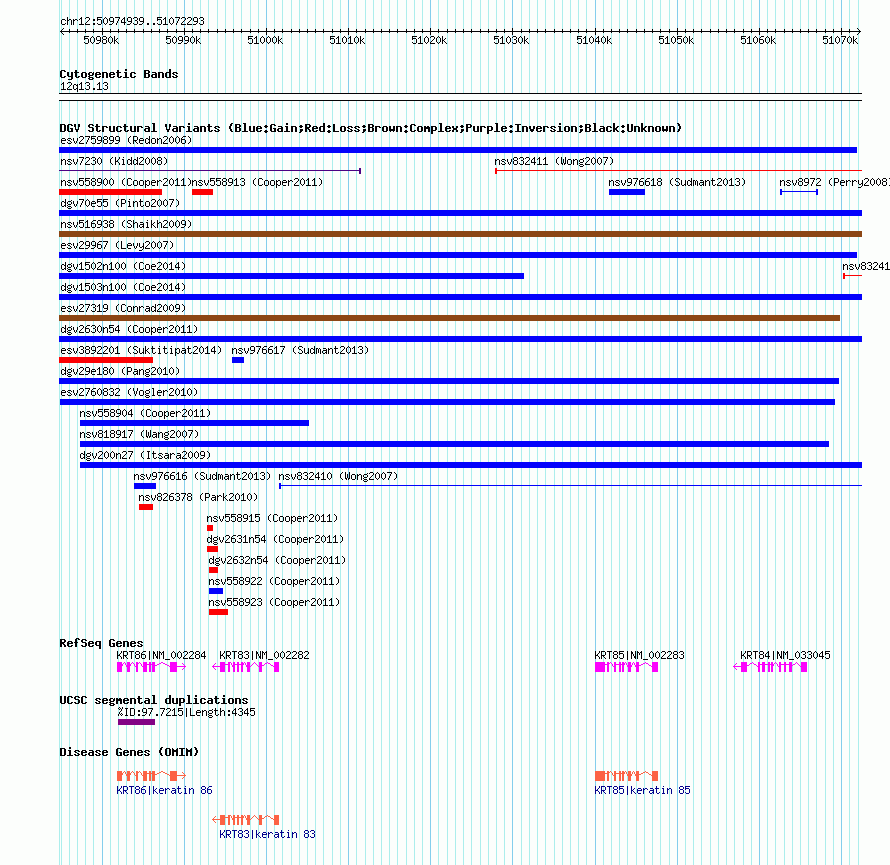Click the nsv976616 (Sudmant2013) blue bar
The width and height of the screenshot is (890, 865).
click(x=145, y=486)
